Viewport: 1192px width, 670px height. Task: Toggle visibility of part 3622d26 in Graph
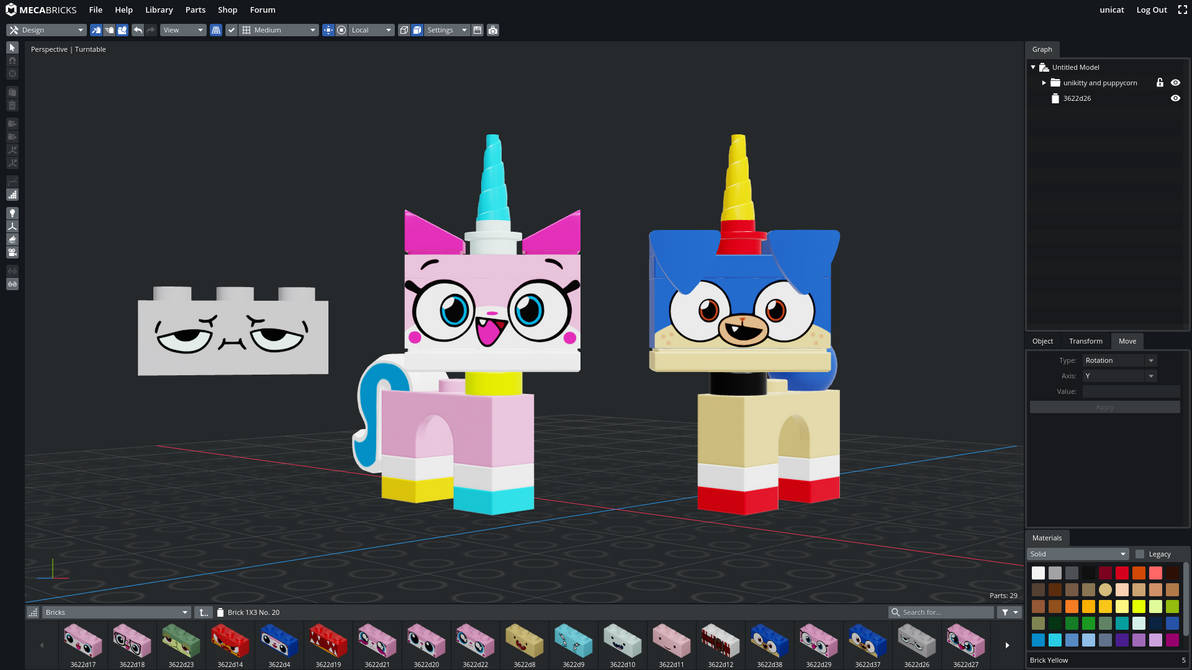tap(1175, 98)
